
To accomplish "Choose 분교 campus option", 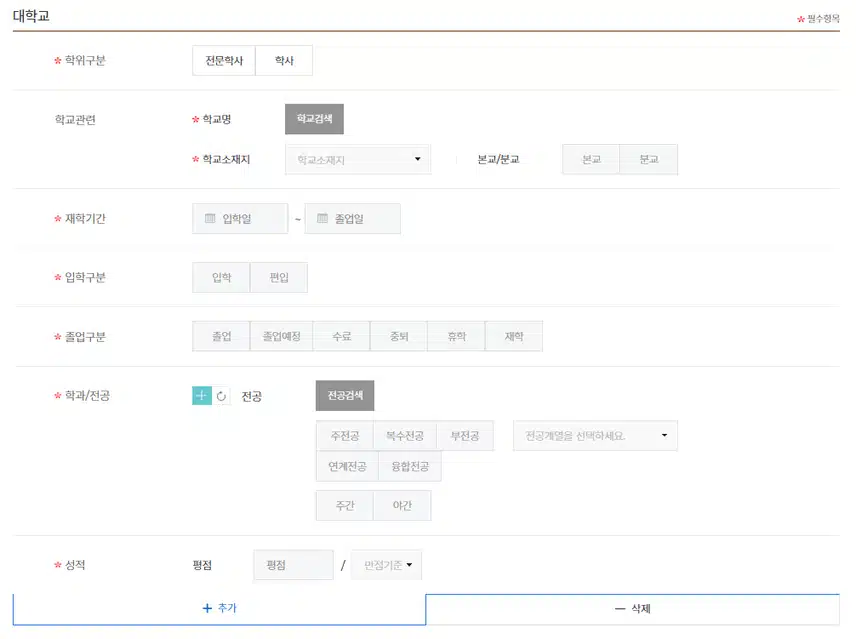I will click(x=649, y=159).
